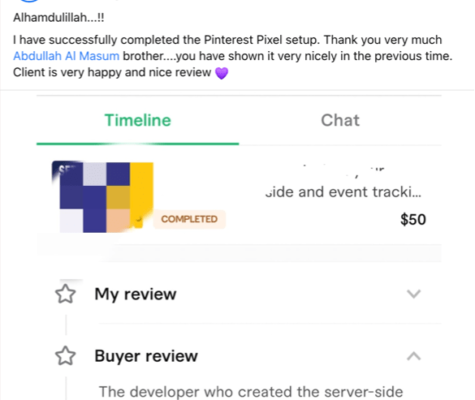This screenshot has width=475, height=400.
Task: Click the COMPLETED status badge
Action: tap(189, 219)
